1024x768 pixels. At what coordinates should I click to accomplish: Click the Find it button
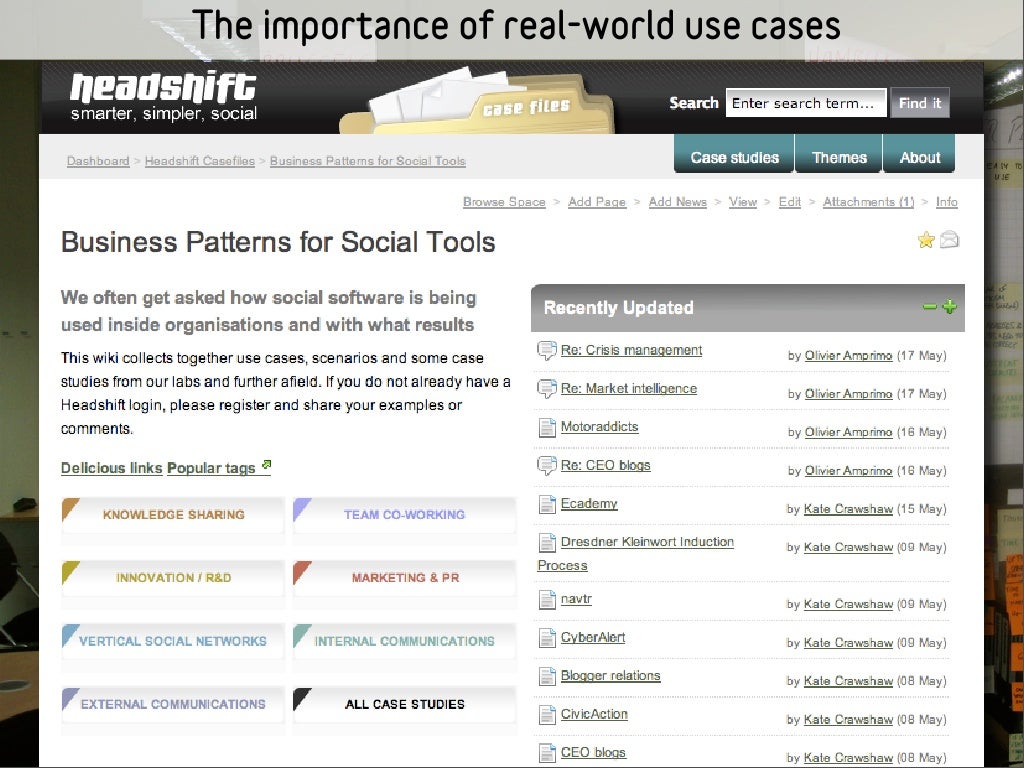point(920,103)
